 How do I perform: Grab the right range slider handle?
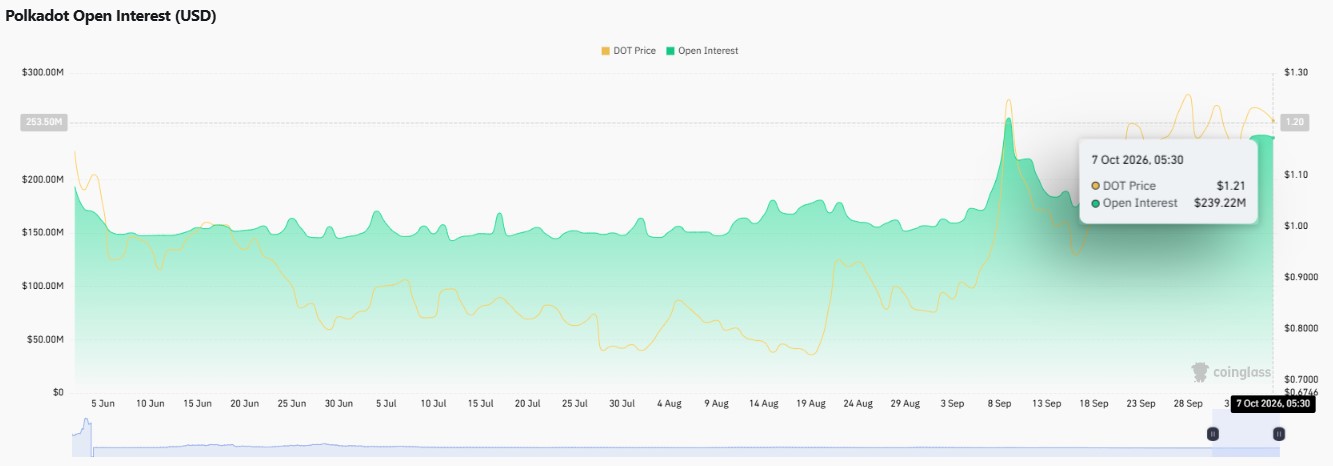click(x=1278, y=434)
